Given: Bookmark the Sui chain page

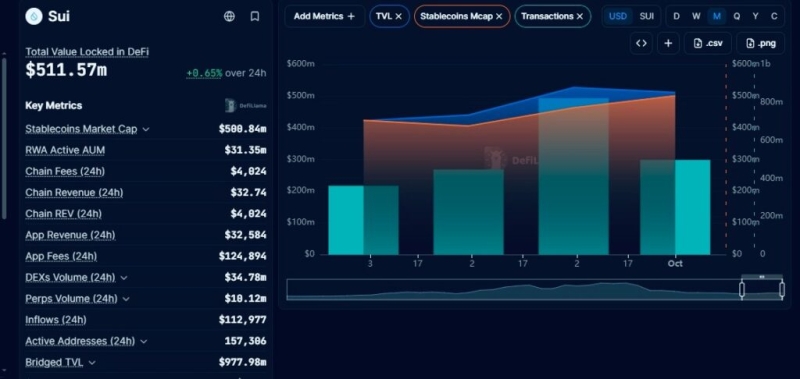Looking at the screenshot, I should coord(255,16).
